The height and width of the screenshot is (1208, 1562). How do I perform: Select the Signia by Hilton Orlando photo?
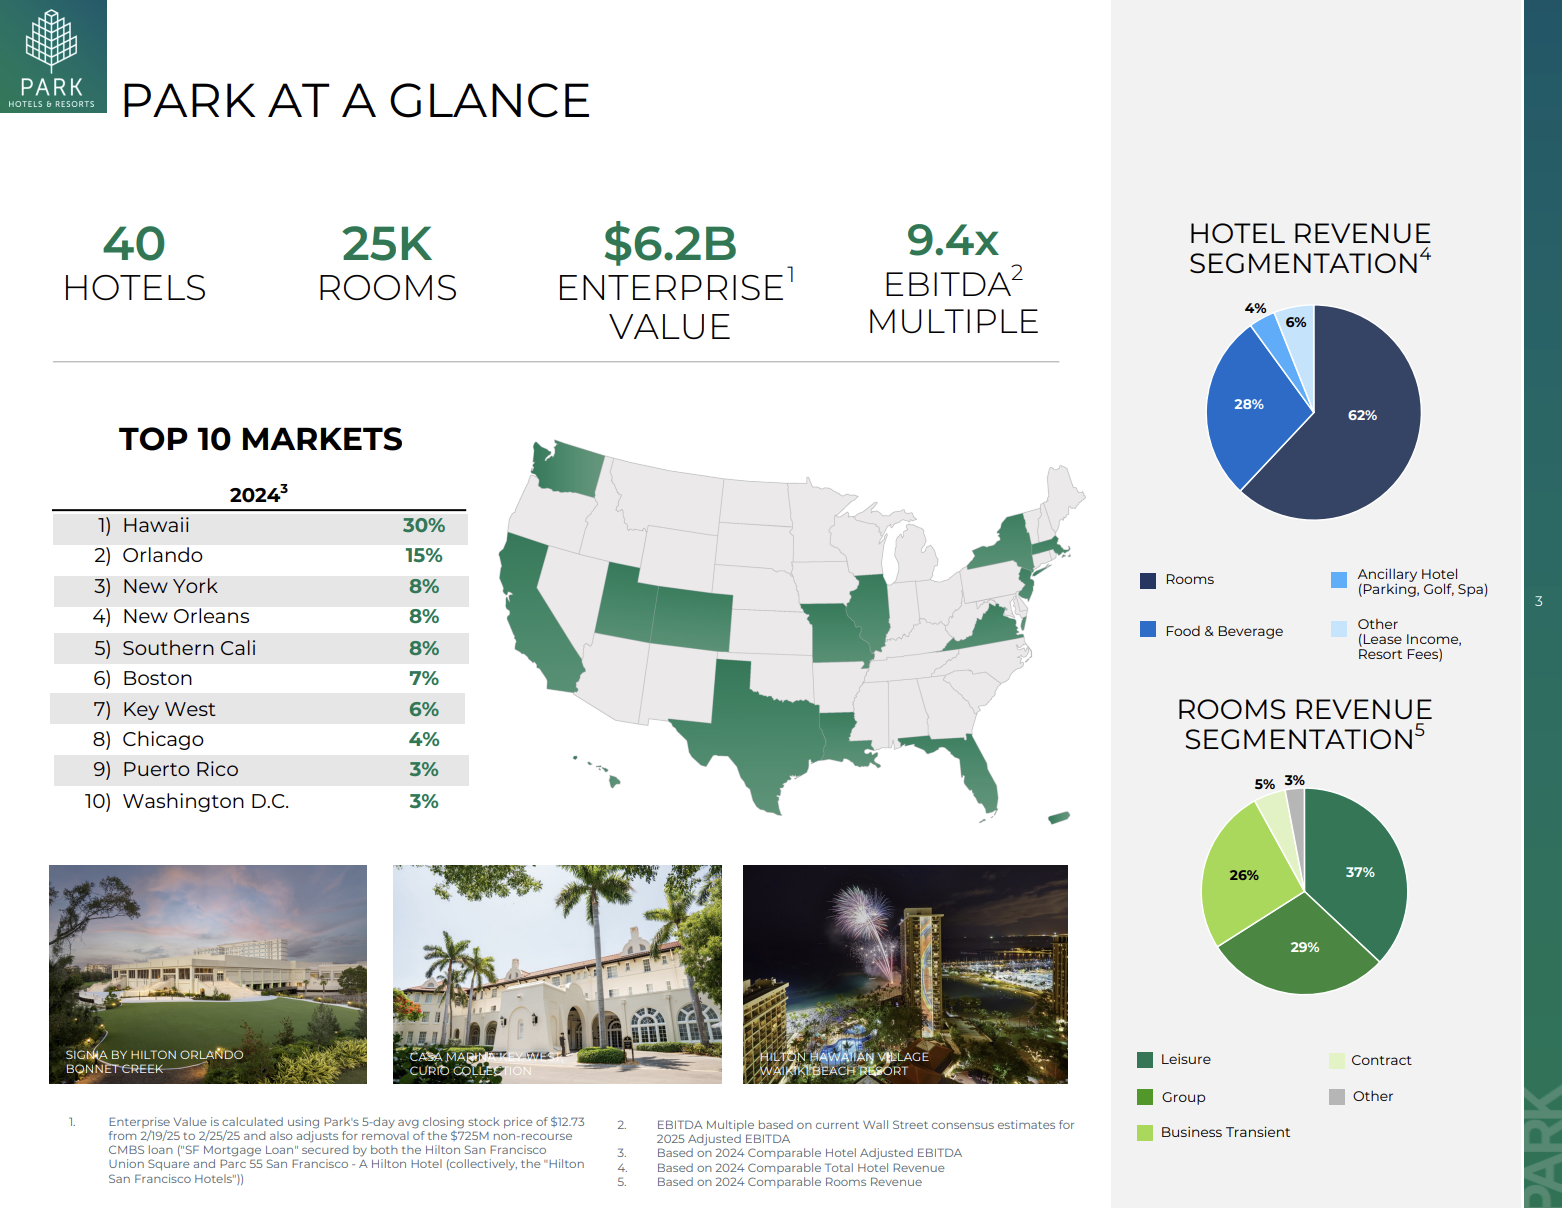point(208,974)
